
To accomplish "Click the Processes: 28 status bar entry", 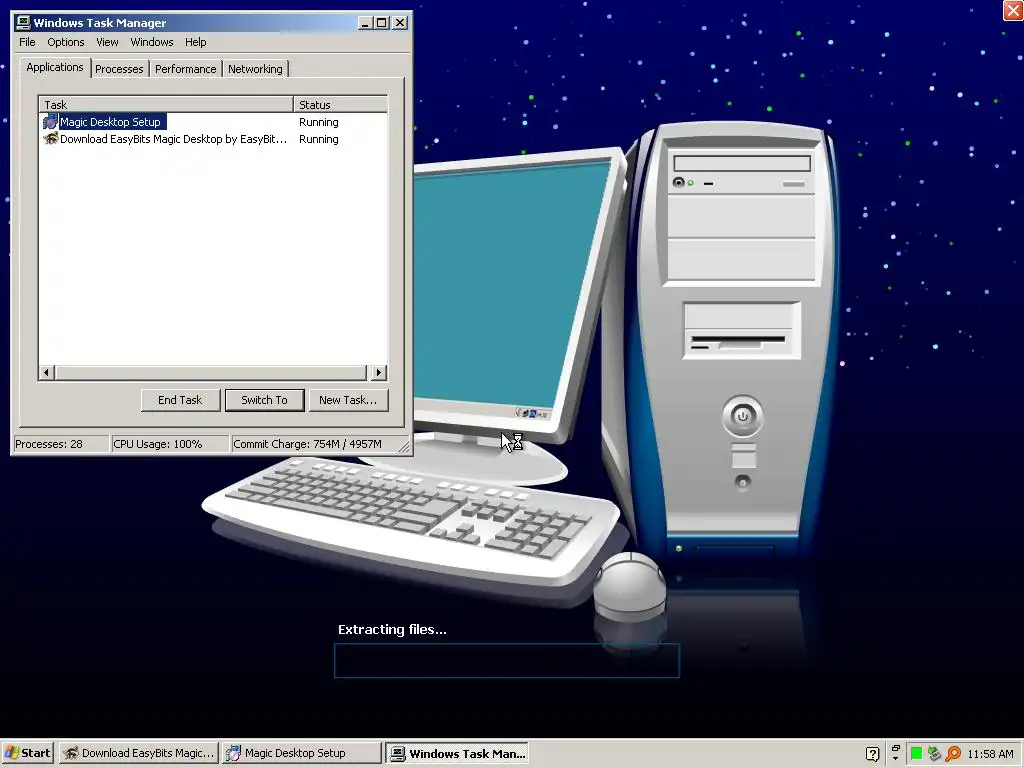I will click(x=61, y=444).
